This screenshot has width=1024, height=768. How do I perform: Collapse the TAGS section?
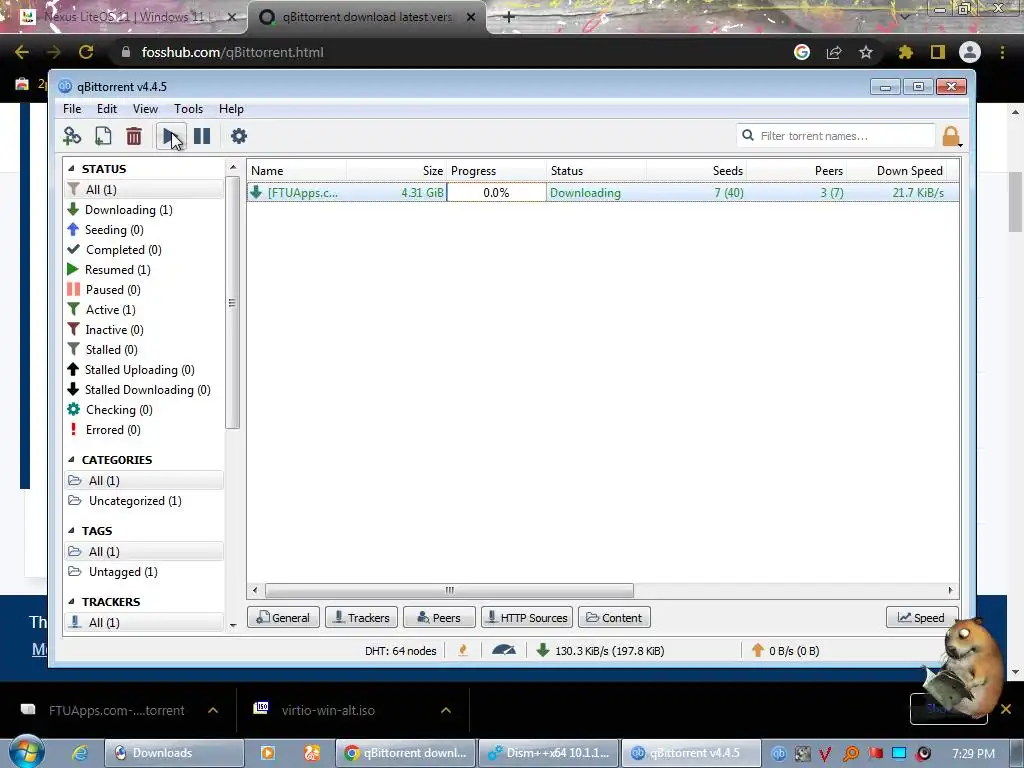(72, 531)
